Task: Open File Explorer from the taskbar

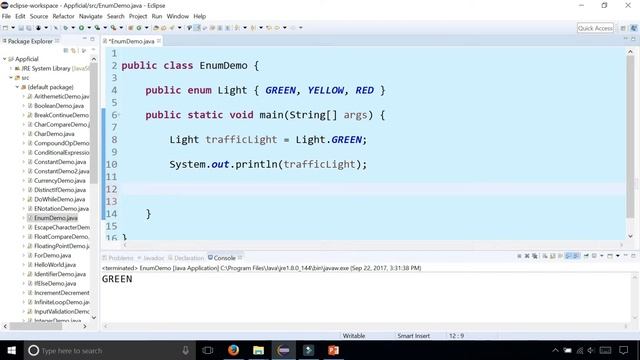Action: 258,350
